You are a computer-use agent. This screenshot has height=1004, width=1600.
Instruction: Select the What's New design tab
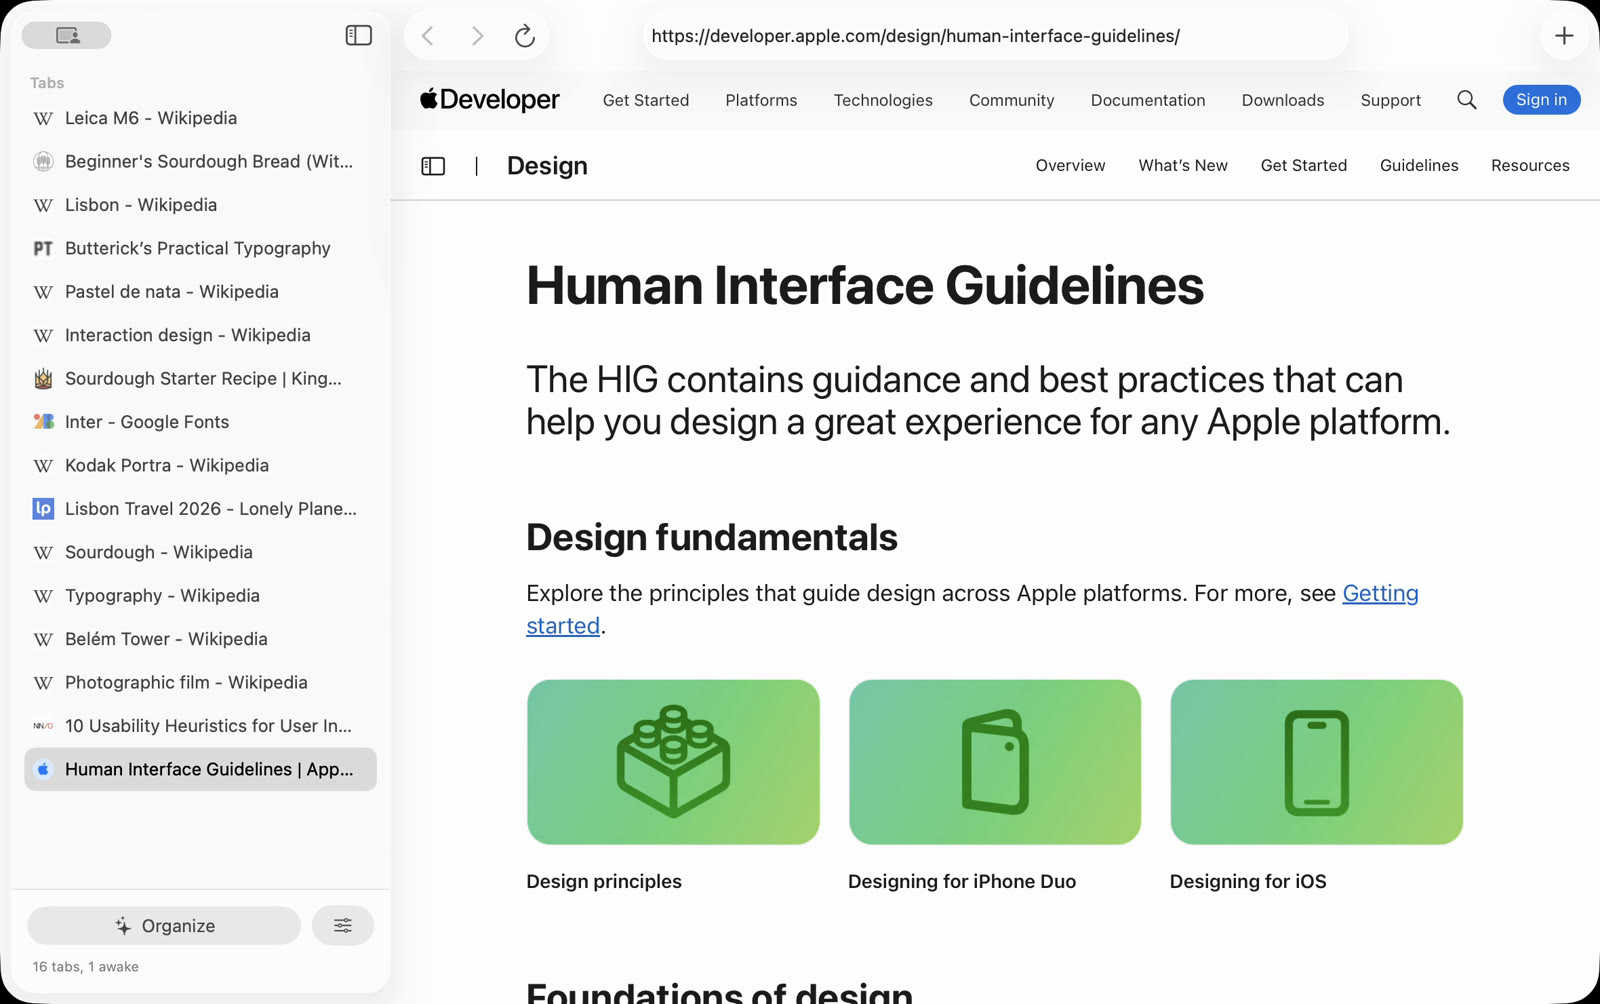tap(1183, 166)
